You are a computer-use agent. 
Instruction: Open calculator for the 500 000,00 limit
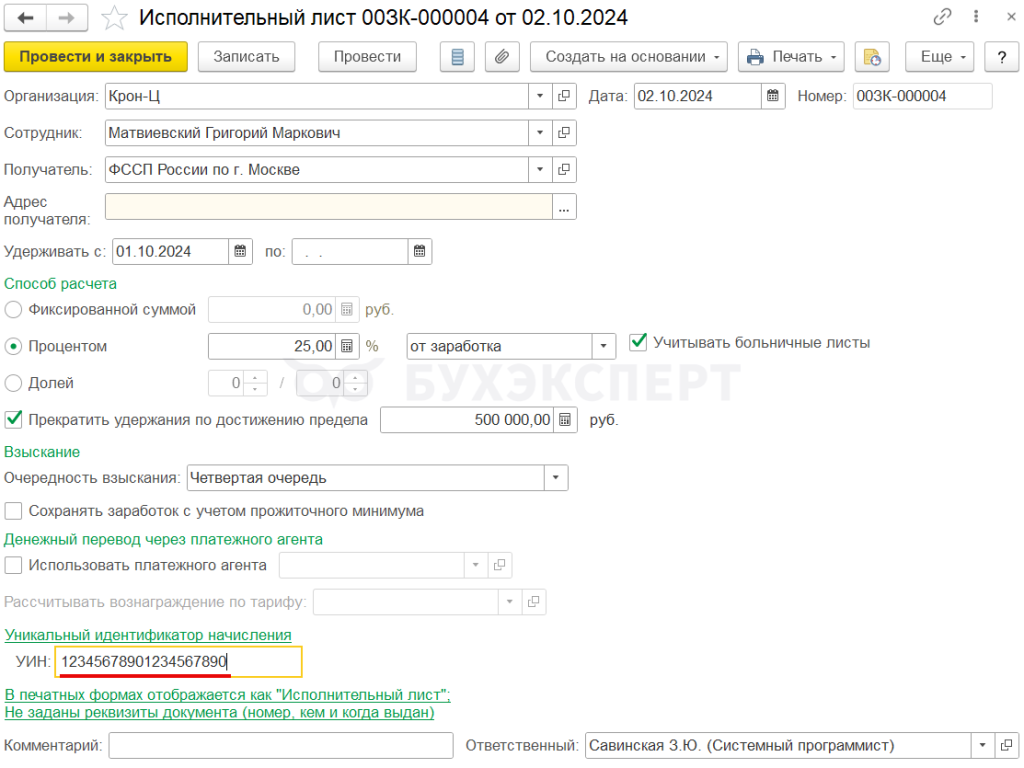(565, 420)
